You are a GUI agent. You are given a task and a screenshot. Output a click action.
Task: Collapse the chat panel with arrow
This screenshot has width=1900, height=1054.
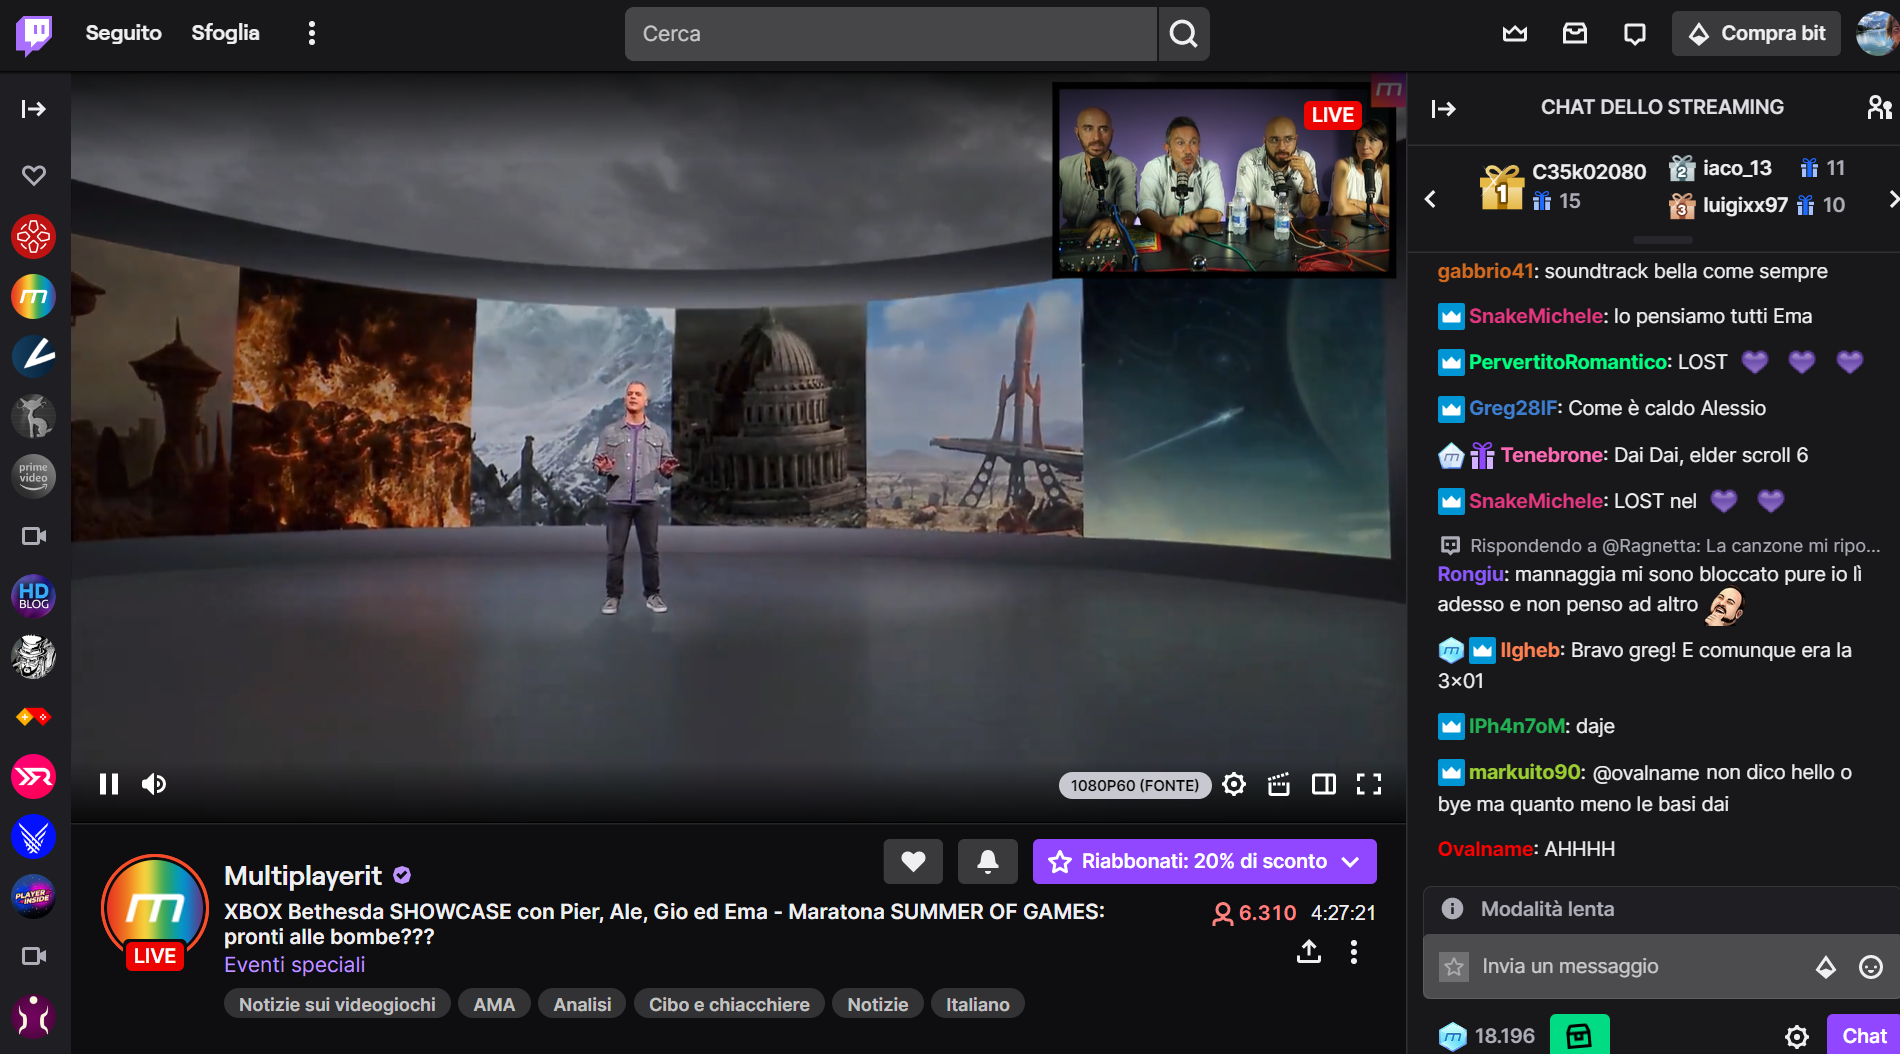point(1443,109)
